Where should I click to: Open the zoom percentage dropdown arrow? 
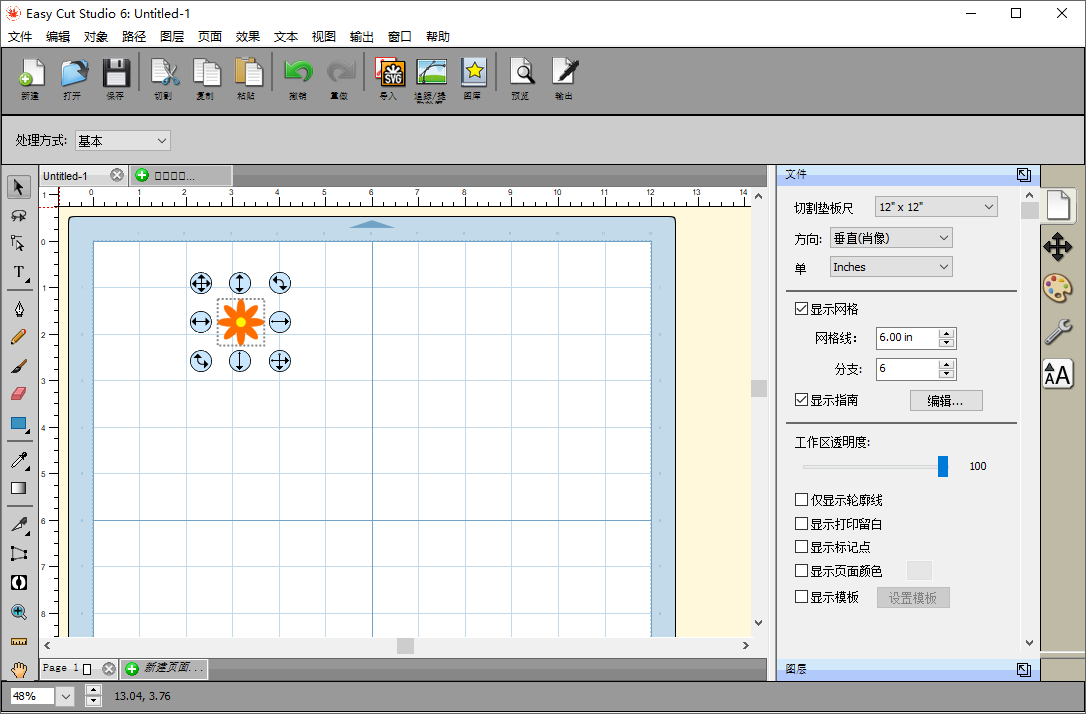pos(66,696)
